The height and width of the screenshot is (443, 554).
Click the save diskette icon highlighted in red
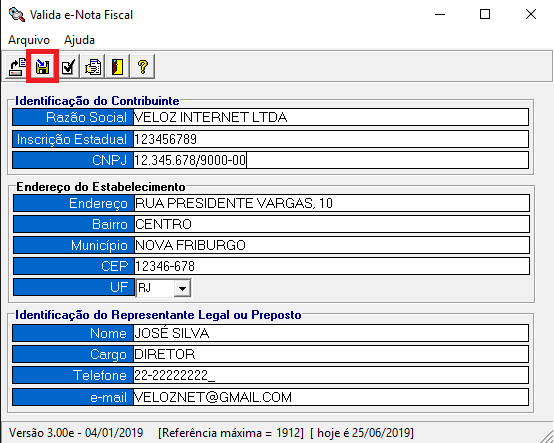click(42, 66)
